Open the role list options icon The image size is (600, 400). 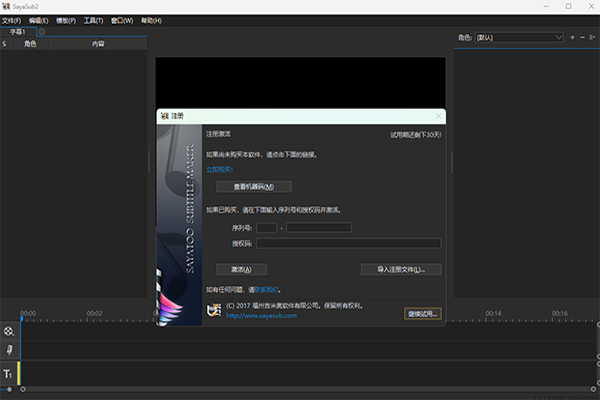pos(592,38)
